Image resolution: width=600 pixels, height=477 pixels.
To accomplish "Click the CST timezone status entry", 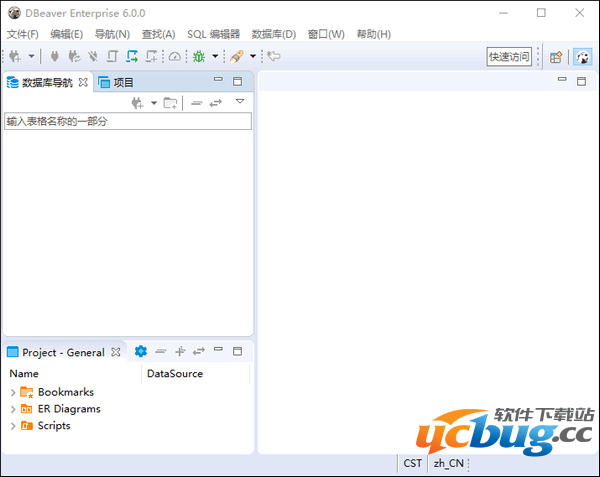I will click(x=412, y=463).
